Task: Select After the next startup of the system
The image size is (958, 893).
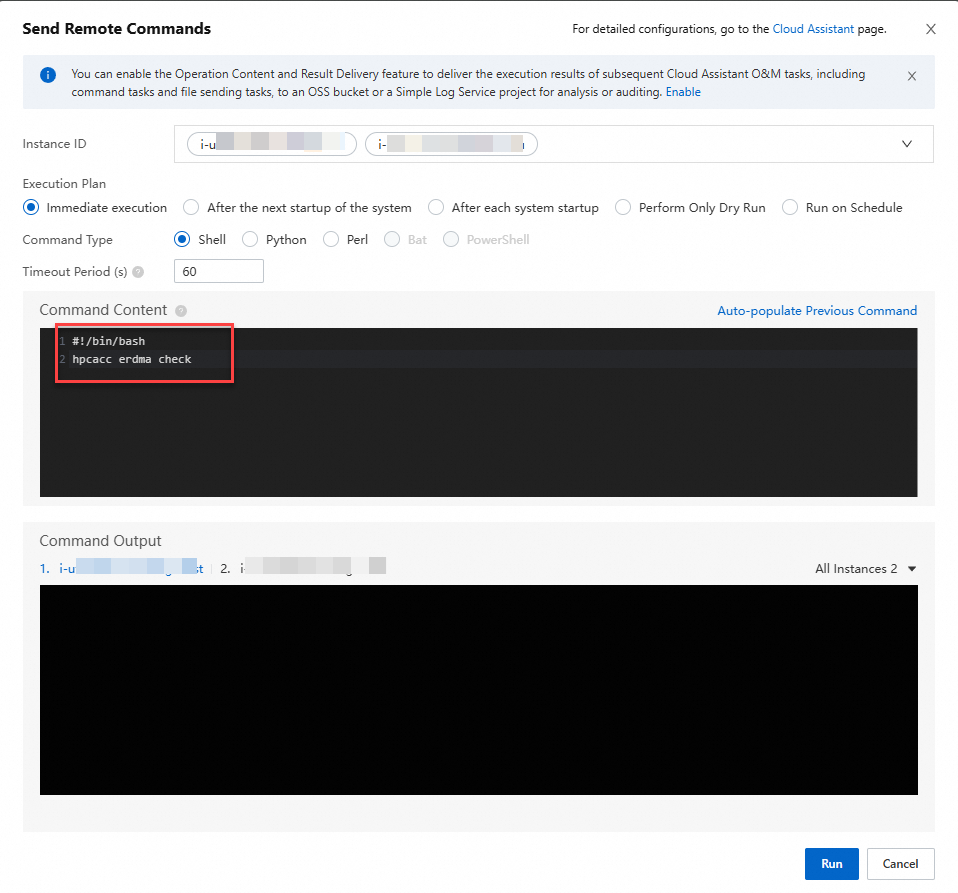Action: [191, 208]
